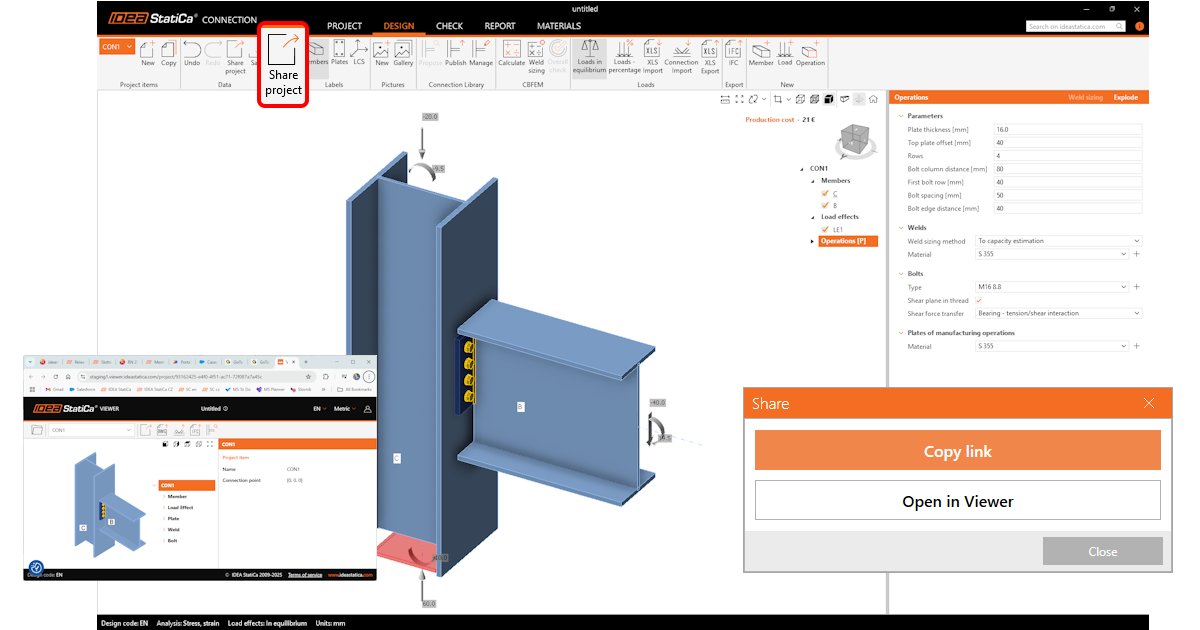Click the home view icon above the 3D scene

click(x=873, y=99)
